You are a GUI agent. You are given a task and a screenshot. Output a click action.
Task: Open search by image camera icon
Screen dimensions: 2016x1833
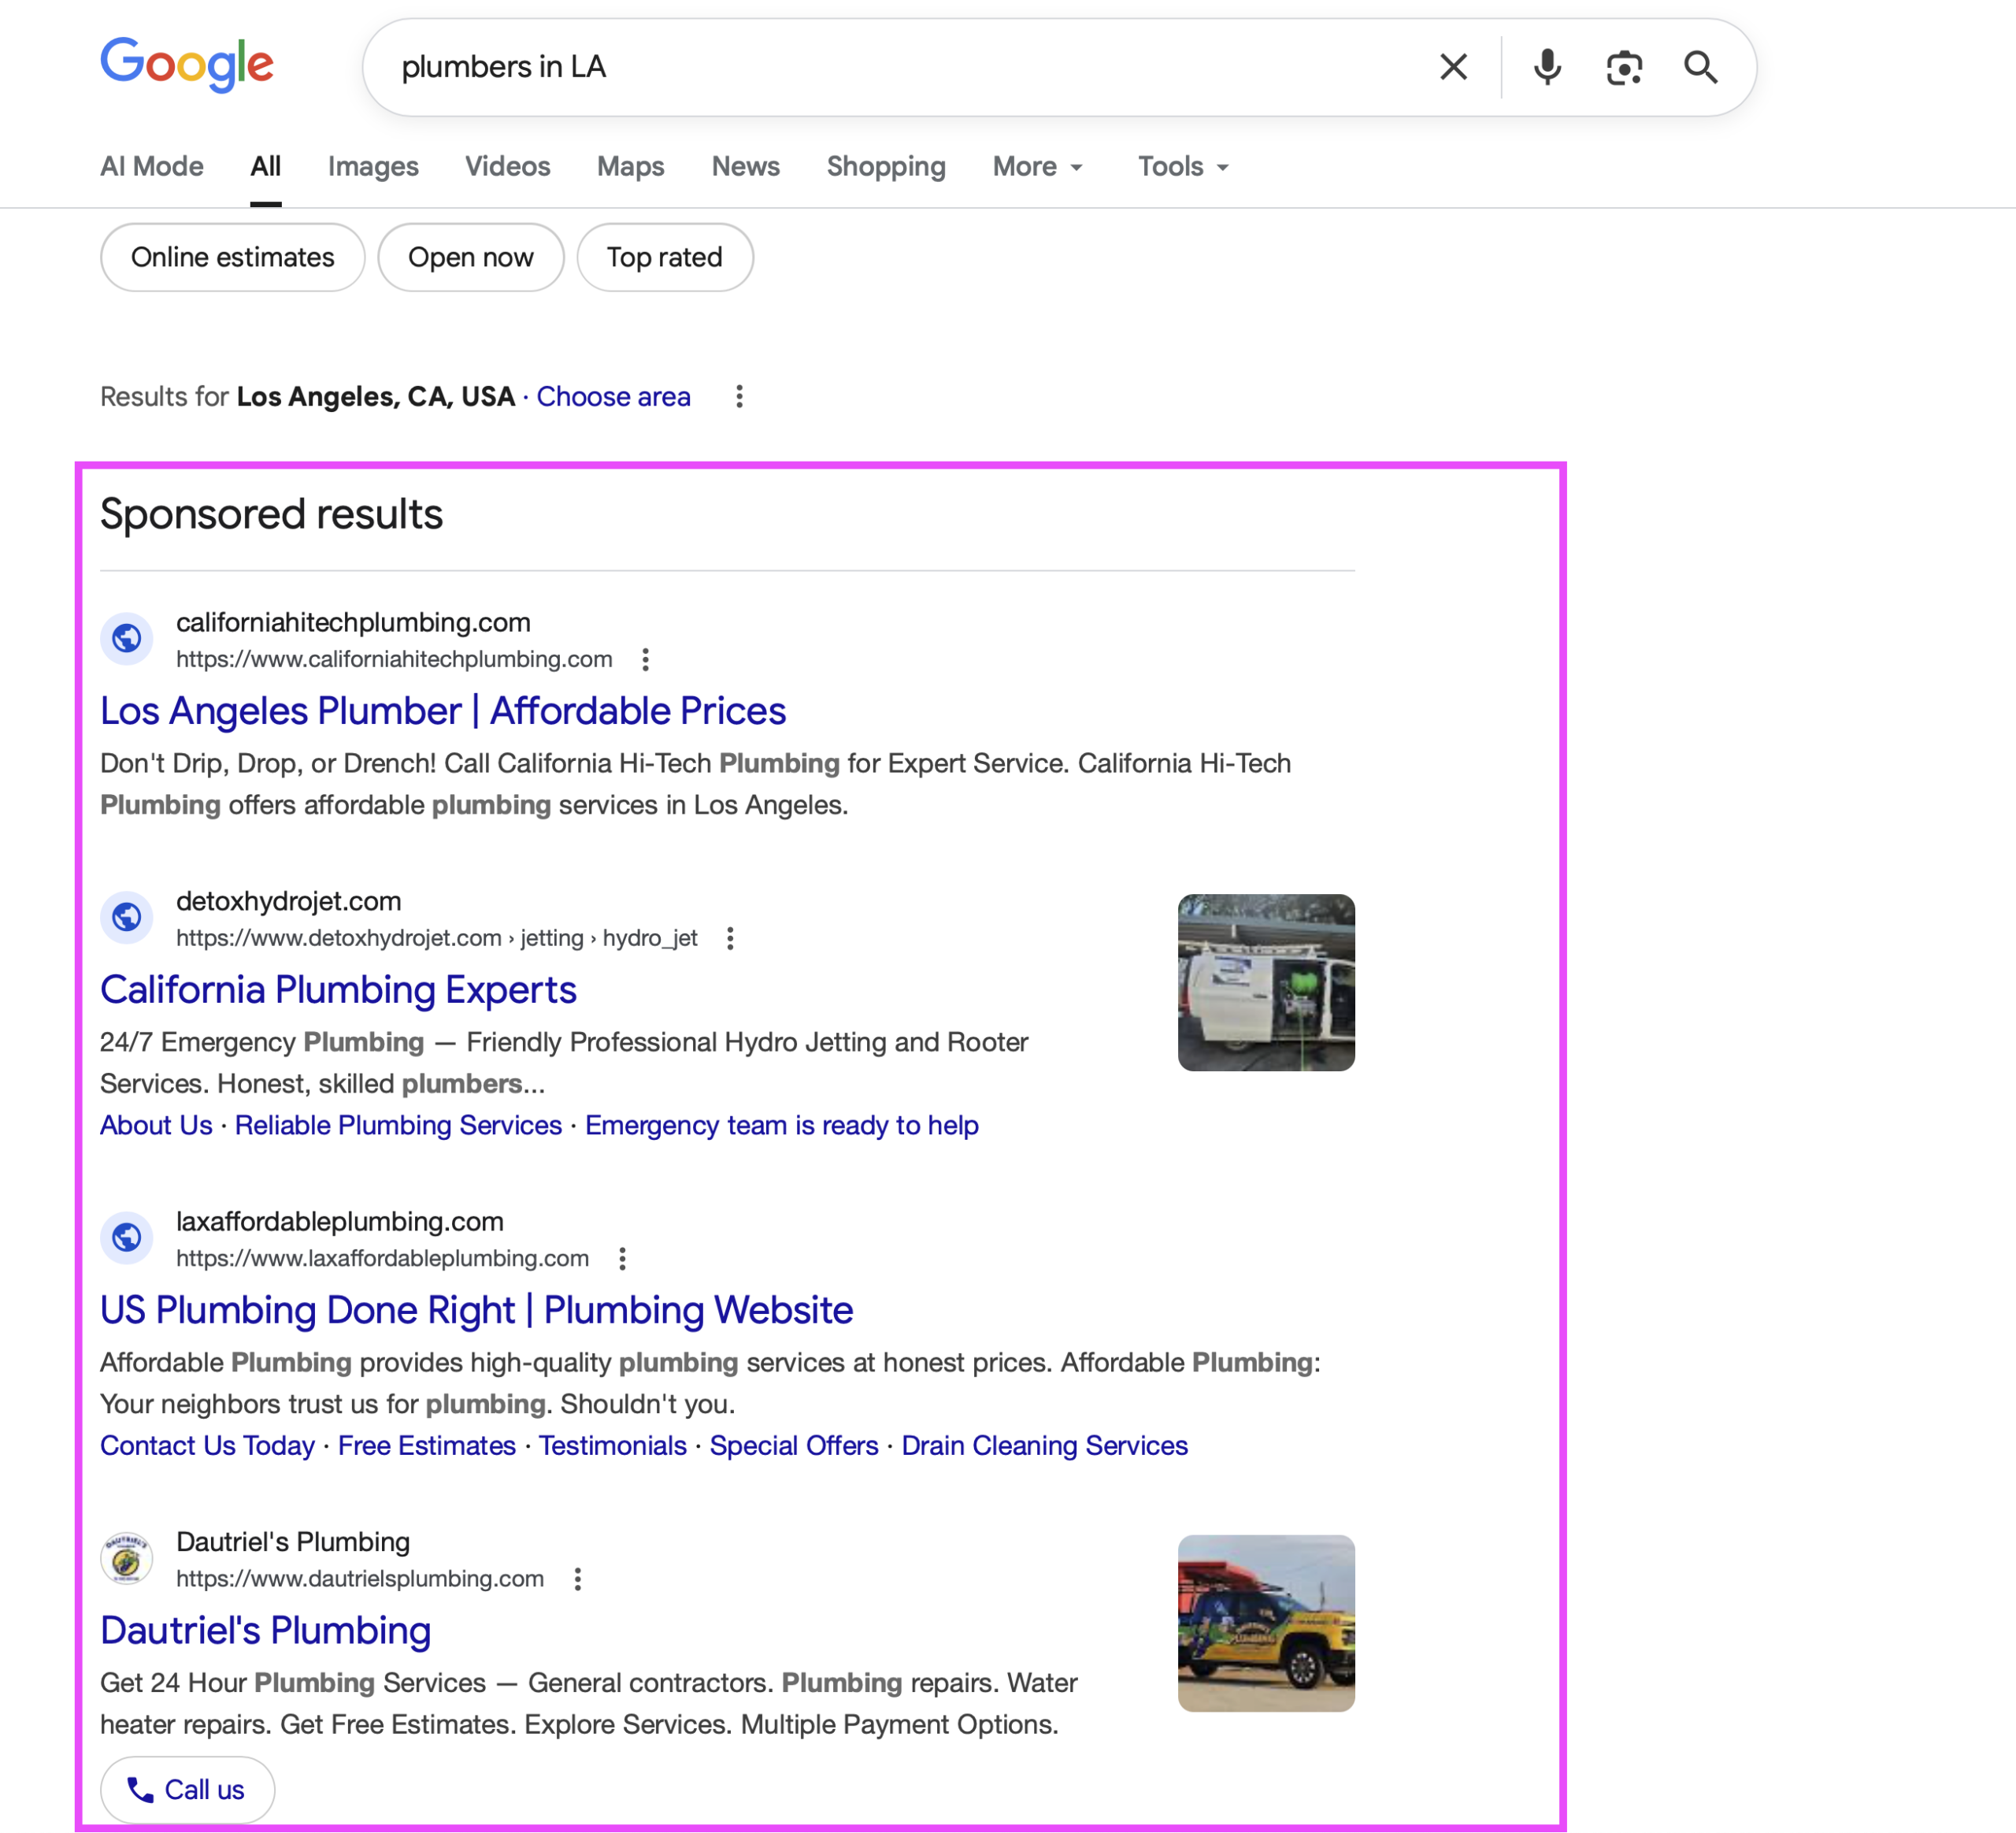coord(1624,67)
